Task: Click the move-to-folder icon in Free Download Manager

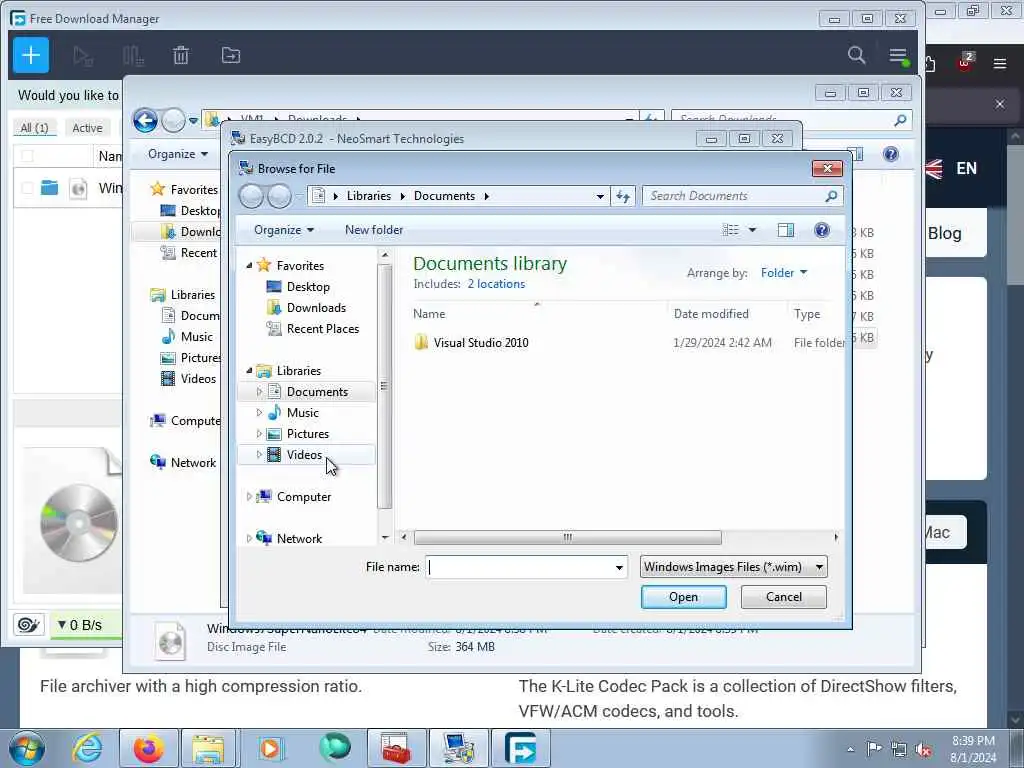Action: (x=231, y=56)
